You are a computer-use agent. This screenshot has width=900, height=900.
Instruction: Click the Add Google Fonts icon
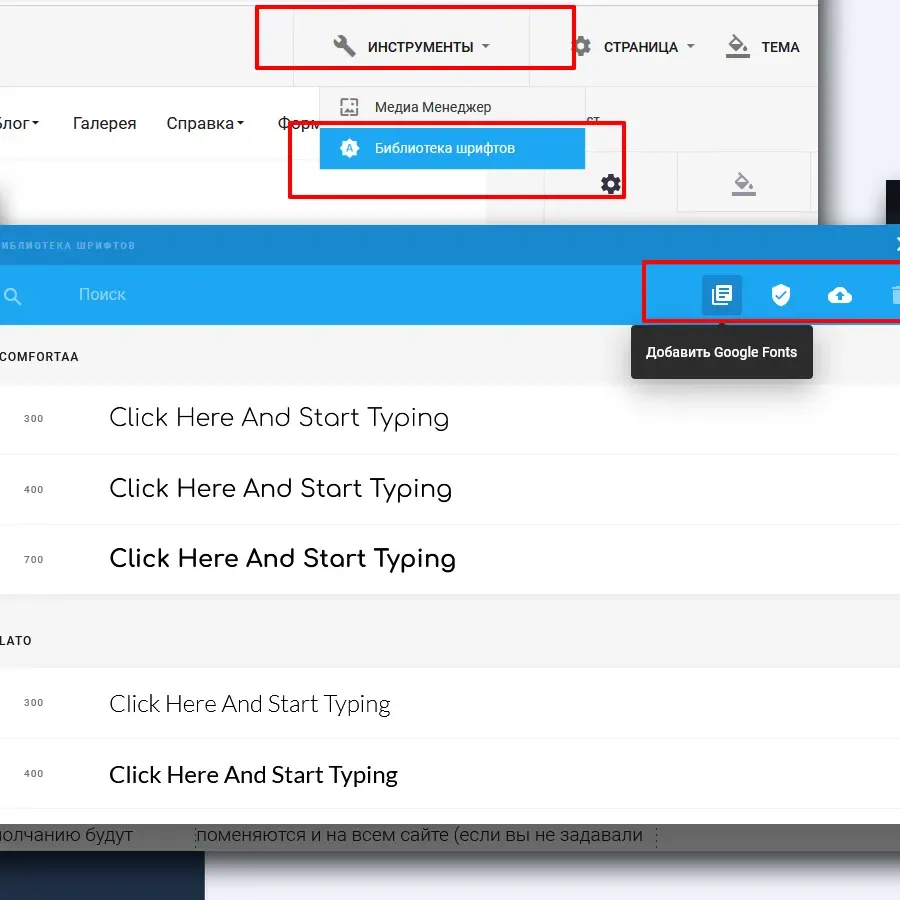pos(721,295)
